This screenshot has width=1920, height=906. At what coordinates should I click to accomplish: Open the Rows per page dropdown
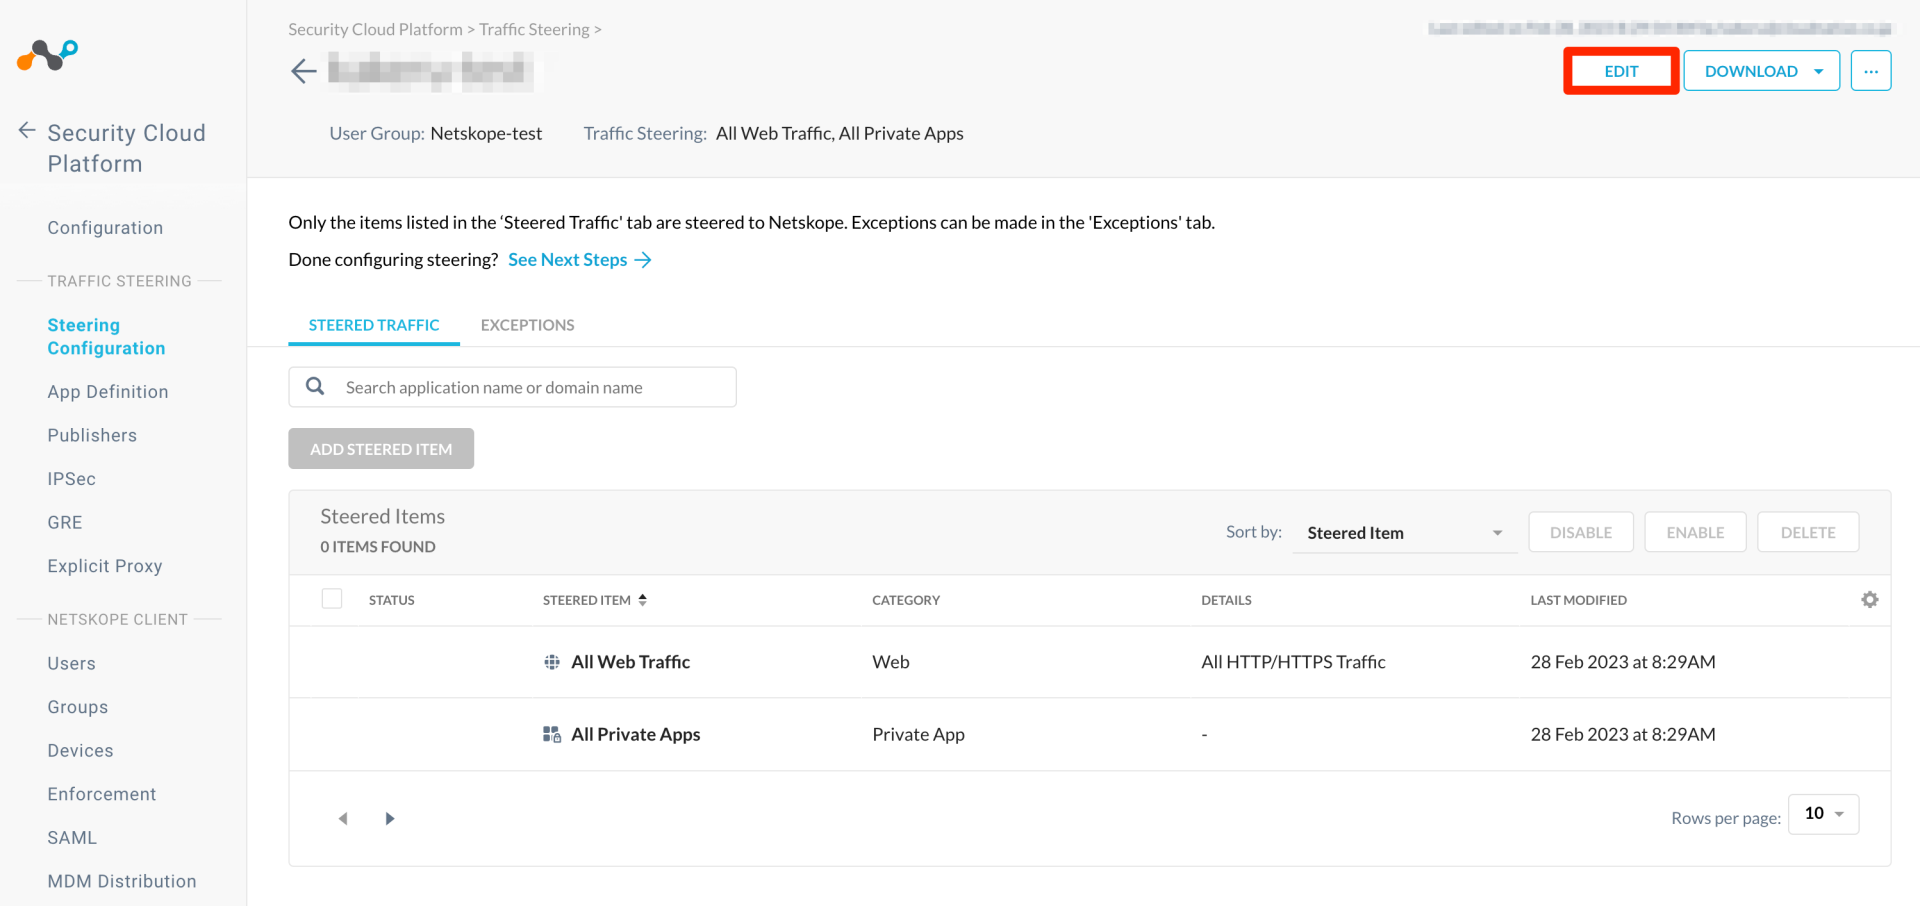click(x=1822, y=813)
